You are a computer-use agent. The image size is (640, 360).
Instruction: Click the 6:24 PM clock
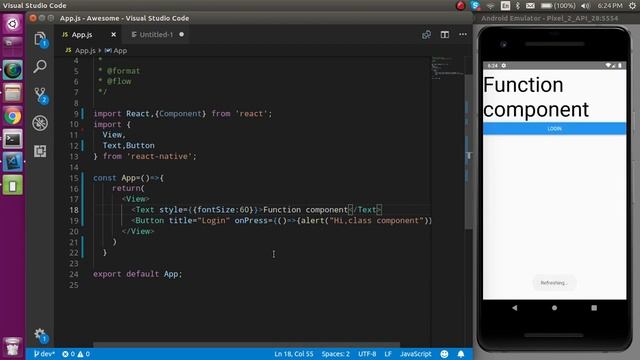click(610, 5)
